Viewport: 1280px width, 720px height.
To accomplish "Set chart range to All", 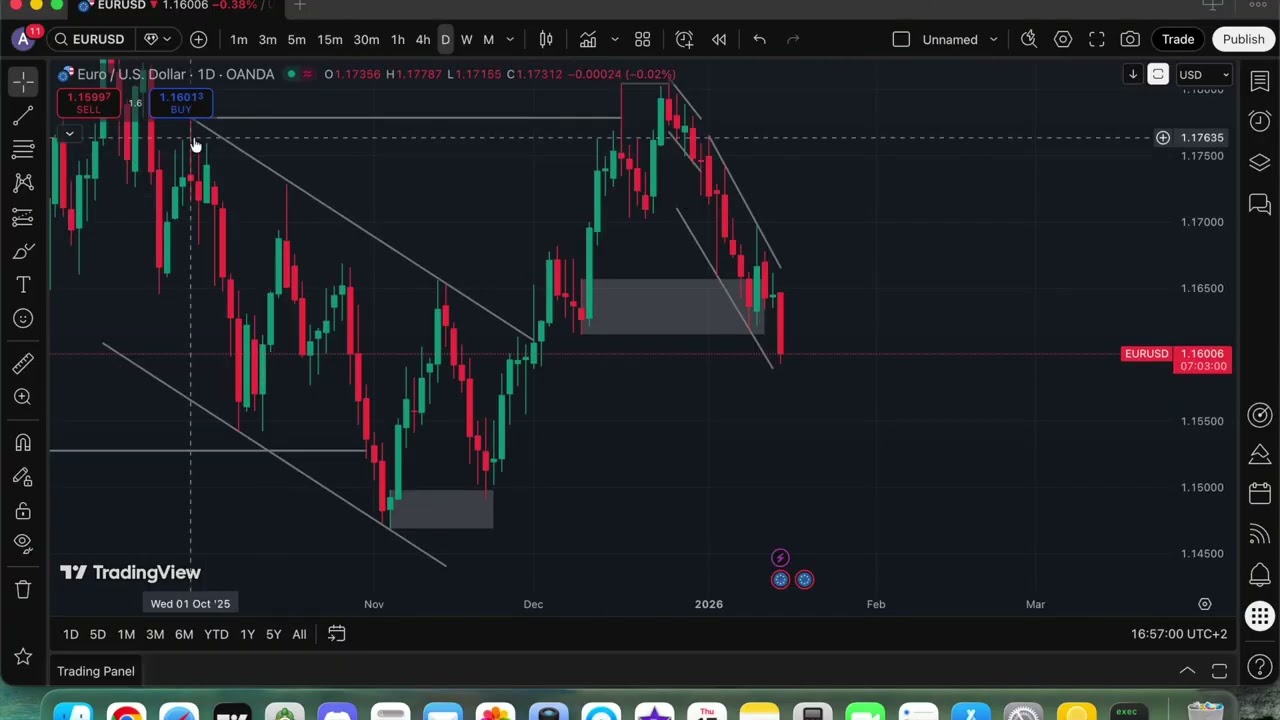I will (299, 634).
